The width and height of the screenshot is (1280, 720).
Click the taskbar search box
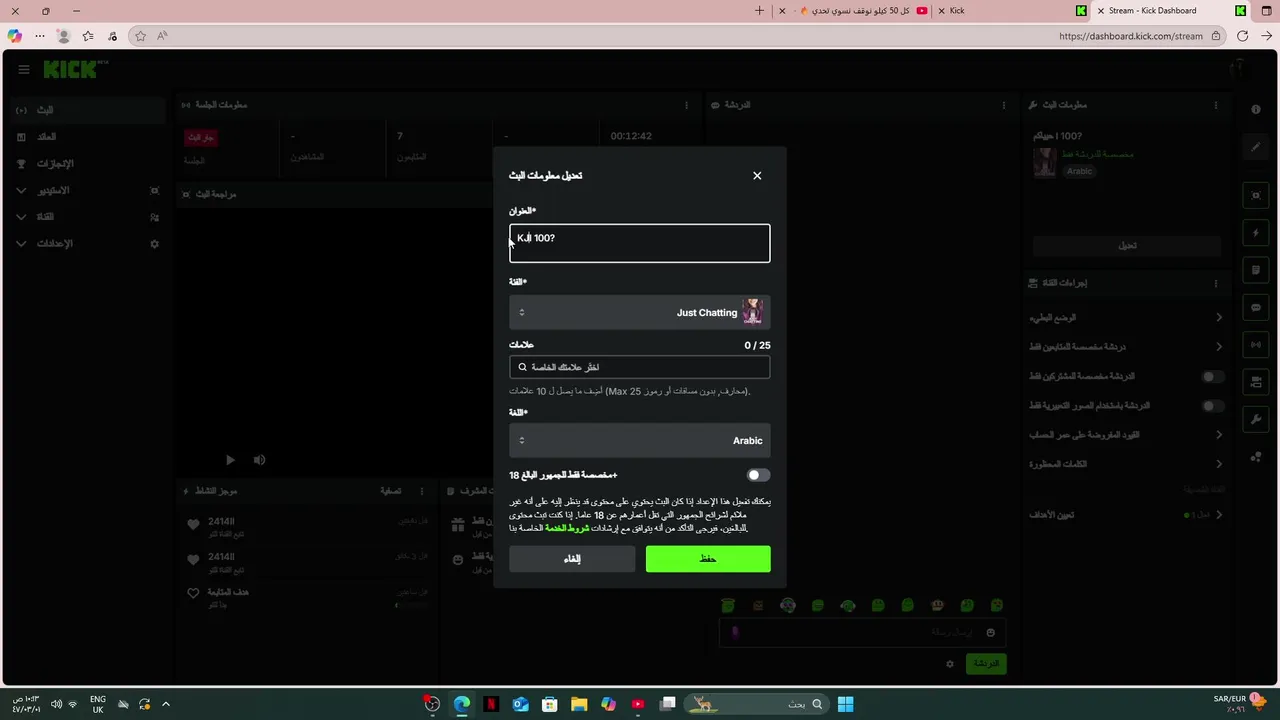(756, 704)
